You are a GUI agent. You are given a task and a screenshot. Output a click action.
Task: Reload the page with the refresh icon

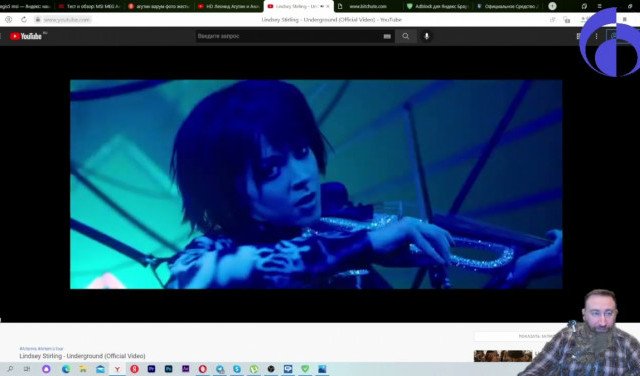(x=24, y=20)
